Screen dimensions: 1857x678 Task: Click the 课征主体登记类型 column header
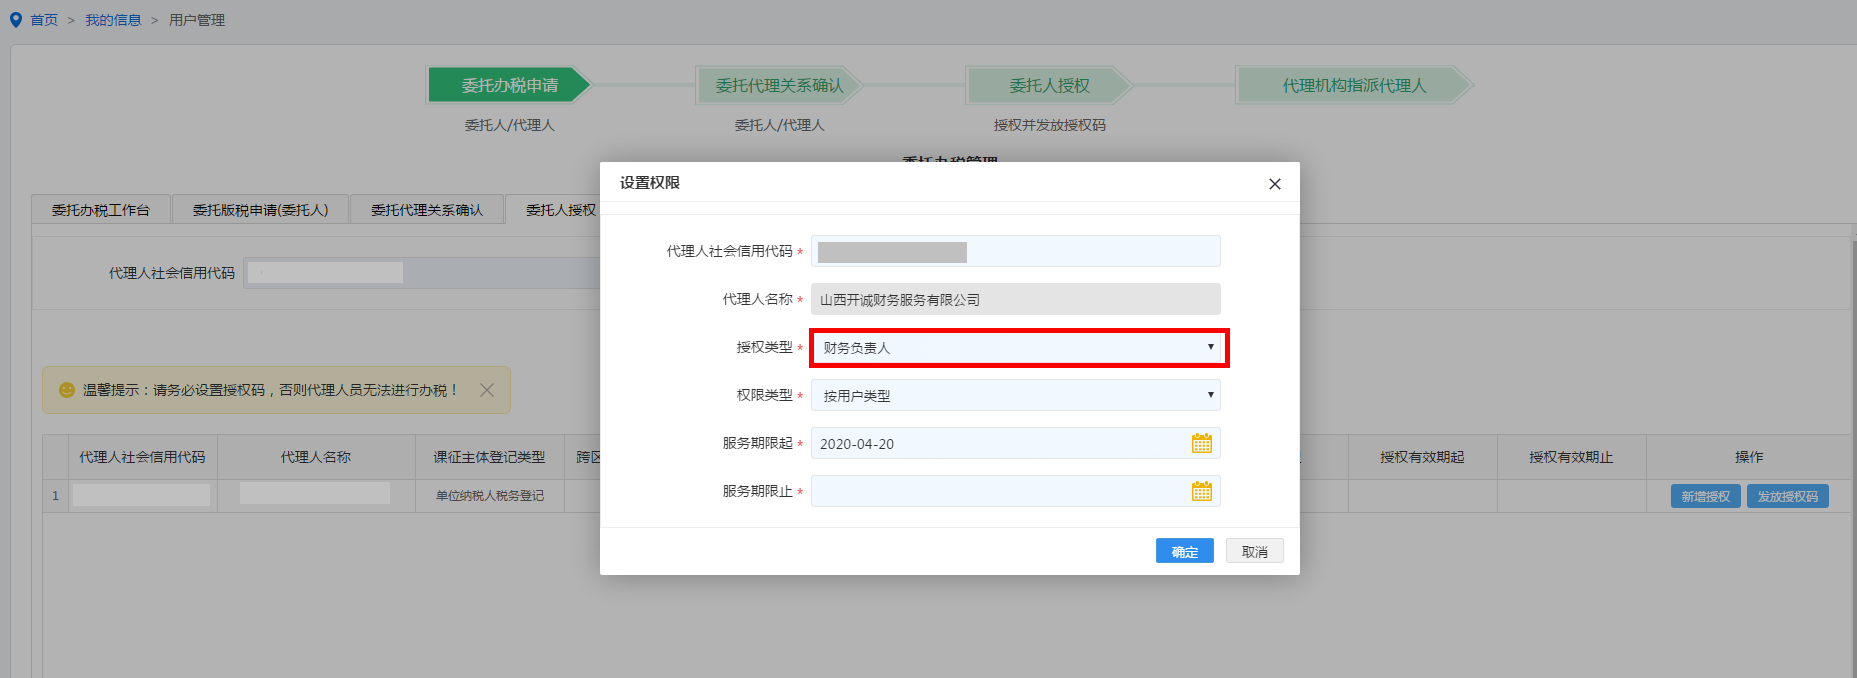pyautogui.click(x=489, y=457)
